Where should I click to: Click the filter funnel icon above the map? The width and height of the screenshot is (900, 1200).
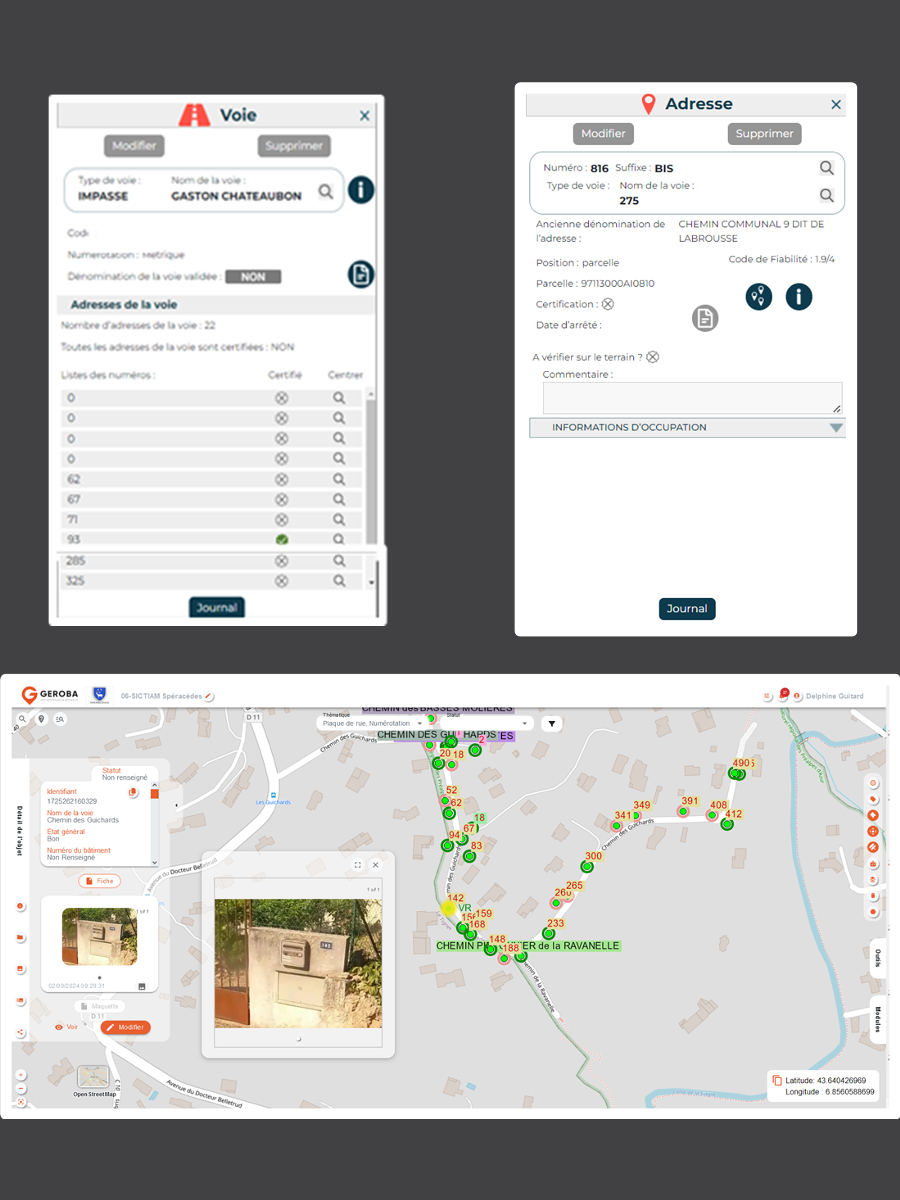tap(552, 723)
